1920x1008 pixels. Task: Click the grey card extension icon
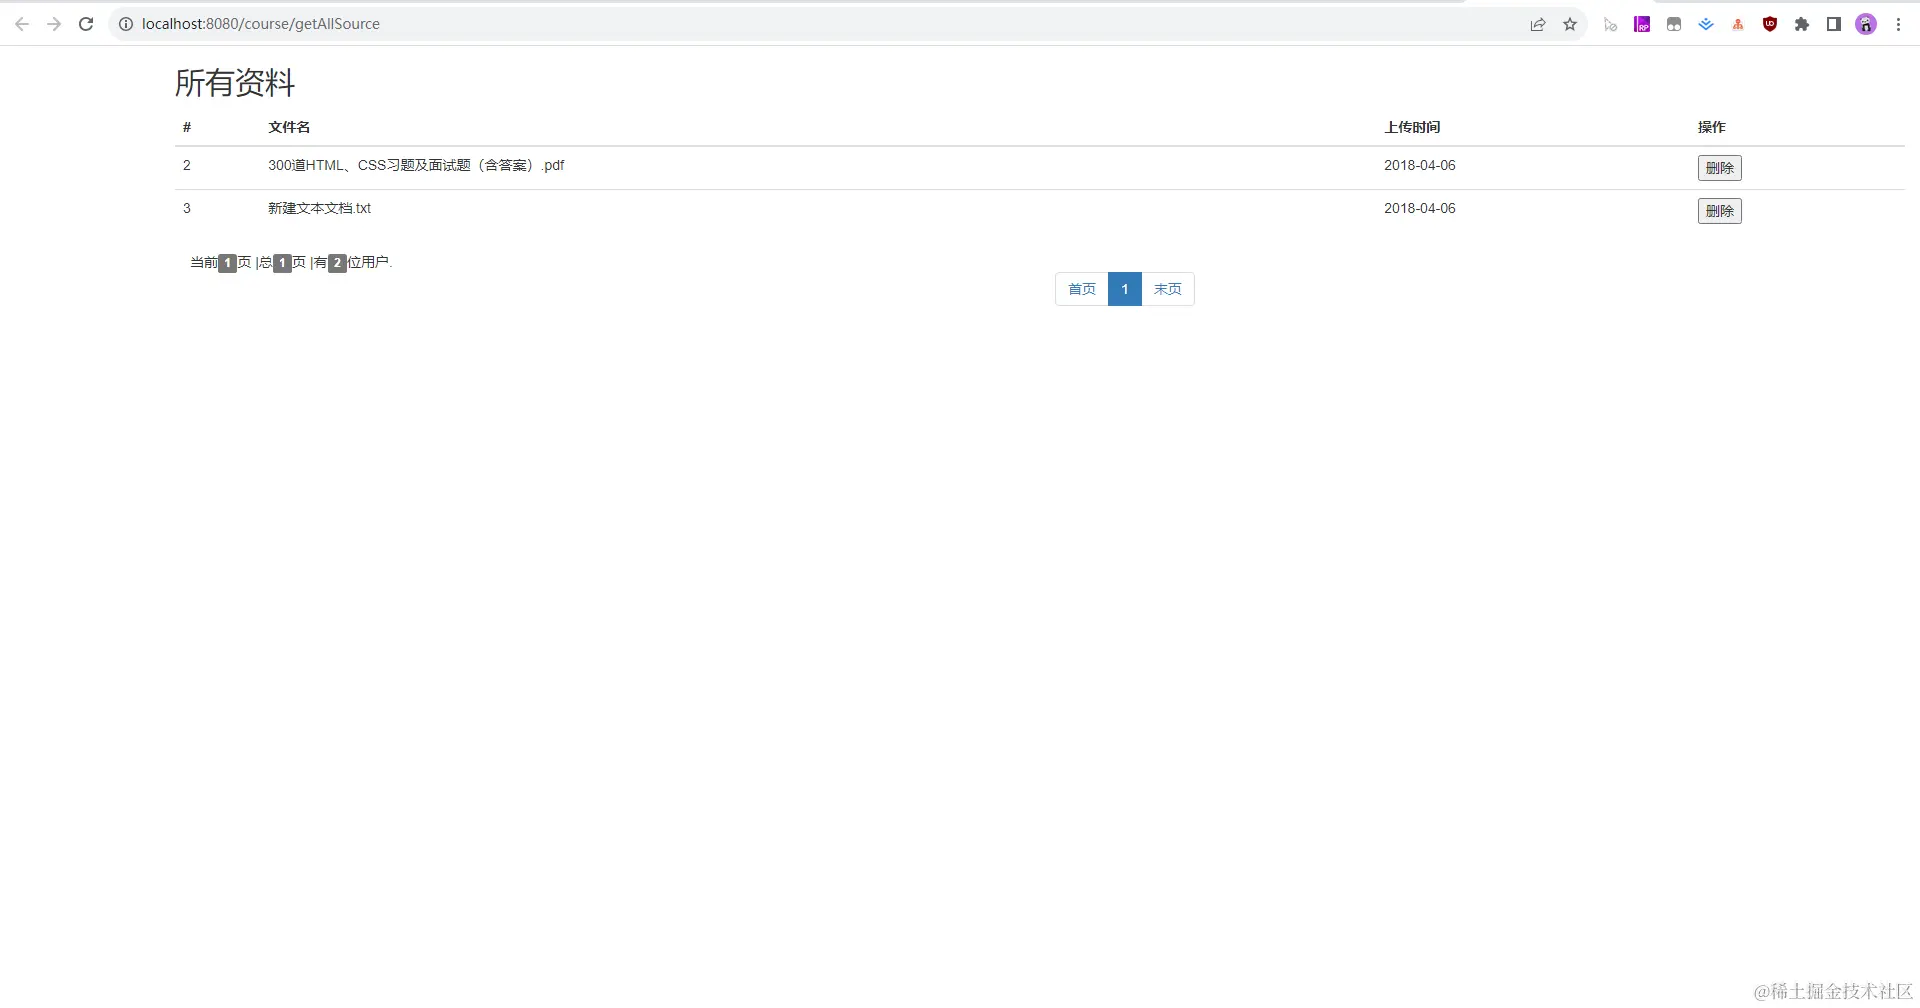(x=1674, y=24)
